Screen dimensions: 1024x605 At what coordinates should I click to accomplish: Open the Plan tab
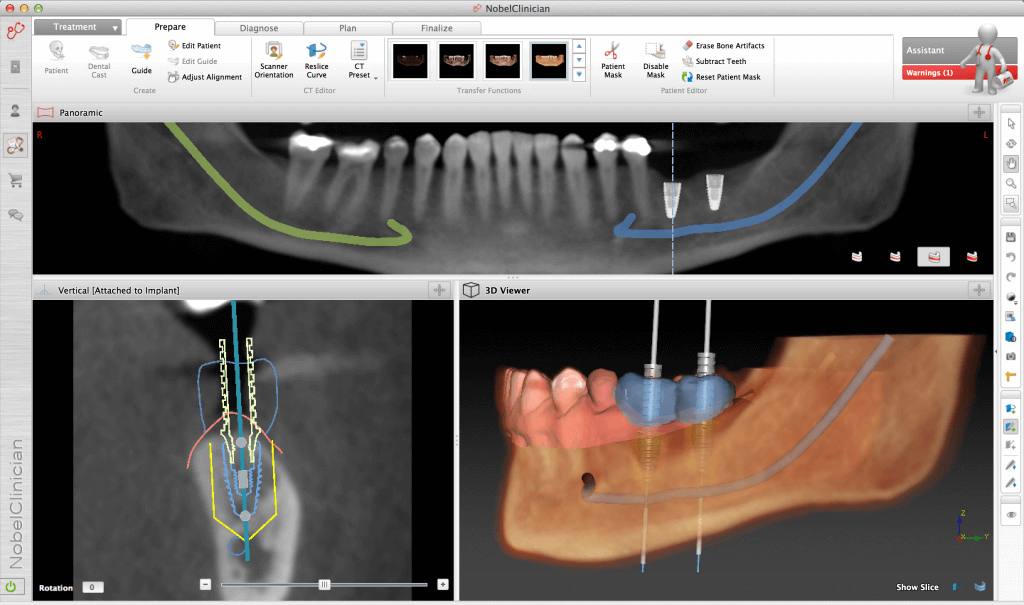(347, 28)
